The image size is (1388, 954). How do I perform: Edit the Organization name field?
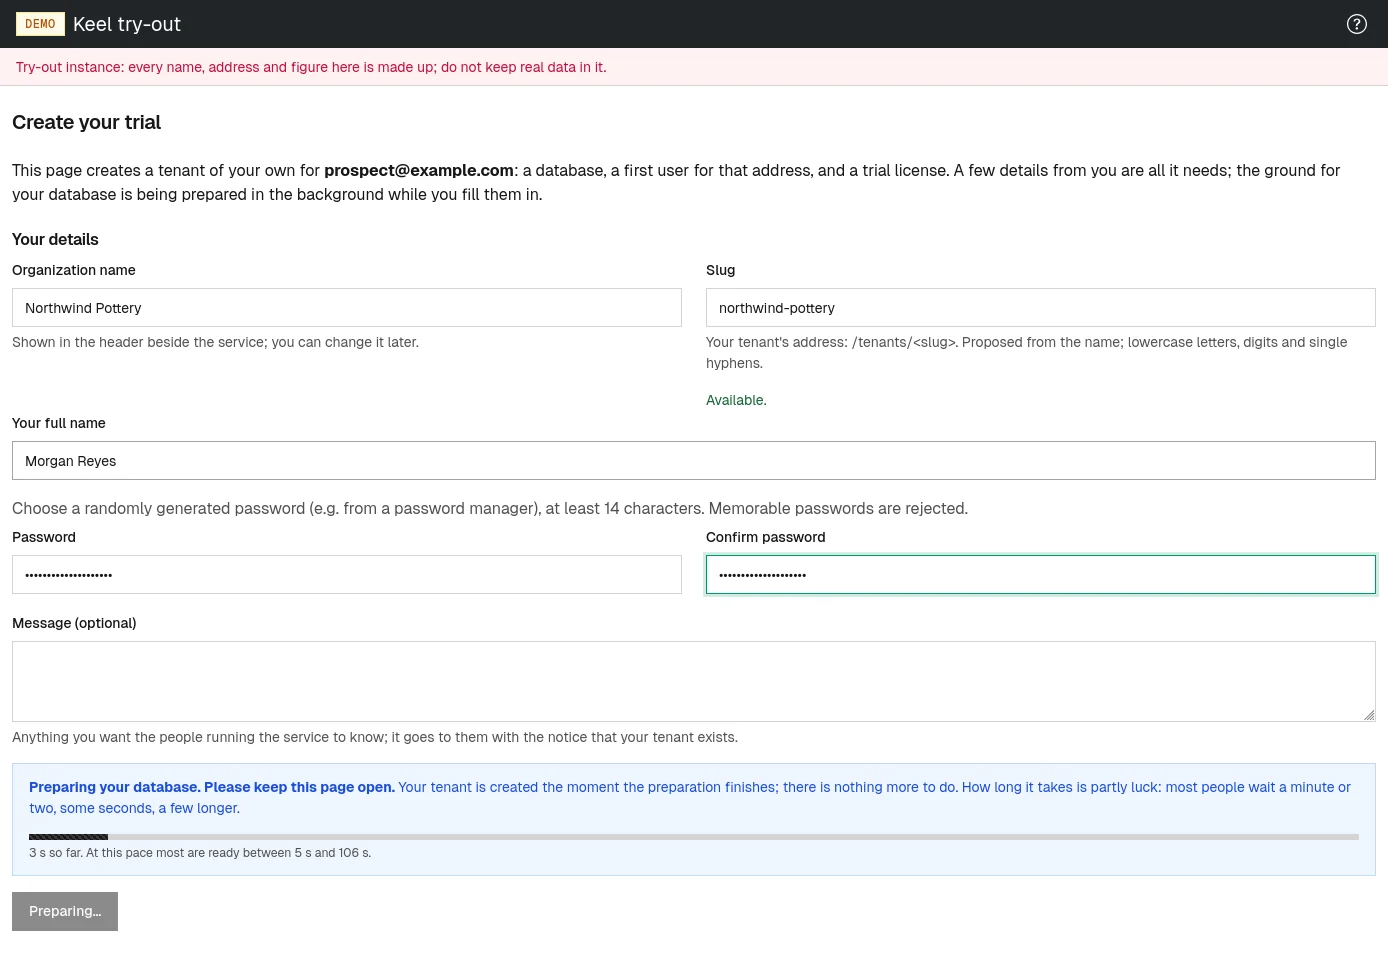coord(347,308)
